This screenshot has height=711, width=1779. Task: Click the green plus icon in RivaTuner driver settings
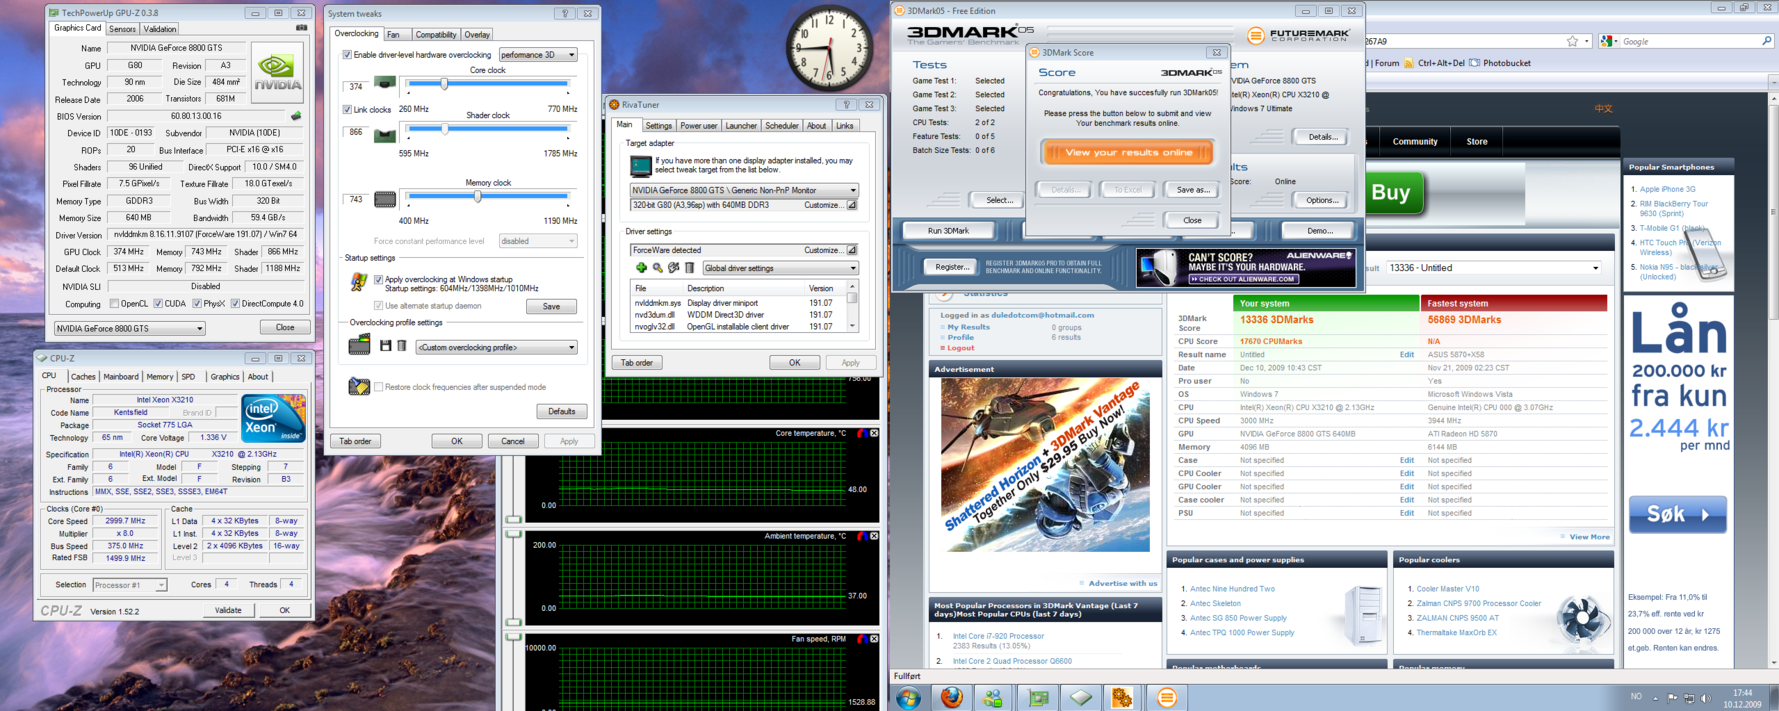point(641,268)
